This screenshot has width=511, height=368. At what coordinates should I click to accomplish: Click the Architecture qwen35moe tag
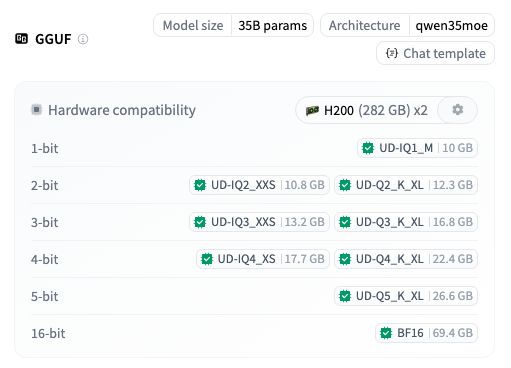[x=407, y=25]
